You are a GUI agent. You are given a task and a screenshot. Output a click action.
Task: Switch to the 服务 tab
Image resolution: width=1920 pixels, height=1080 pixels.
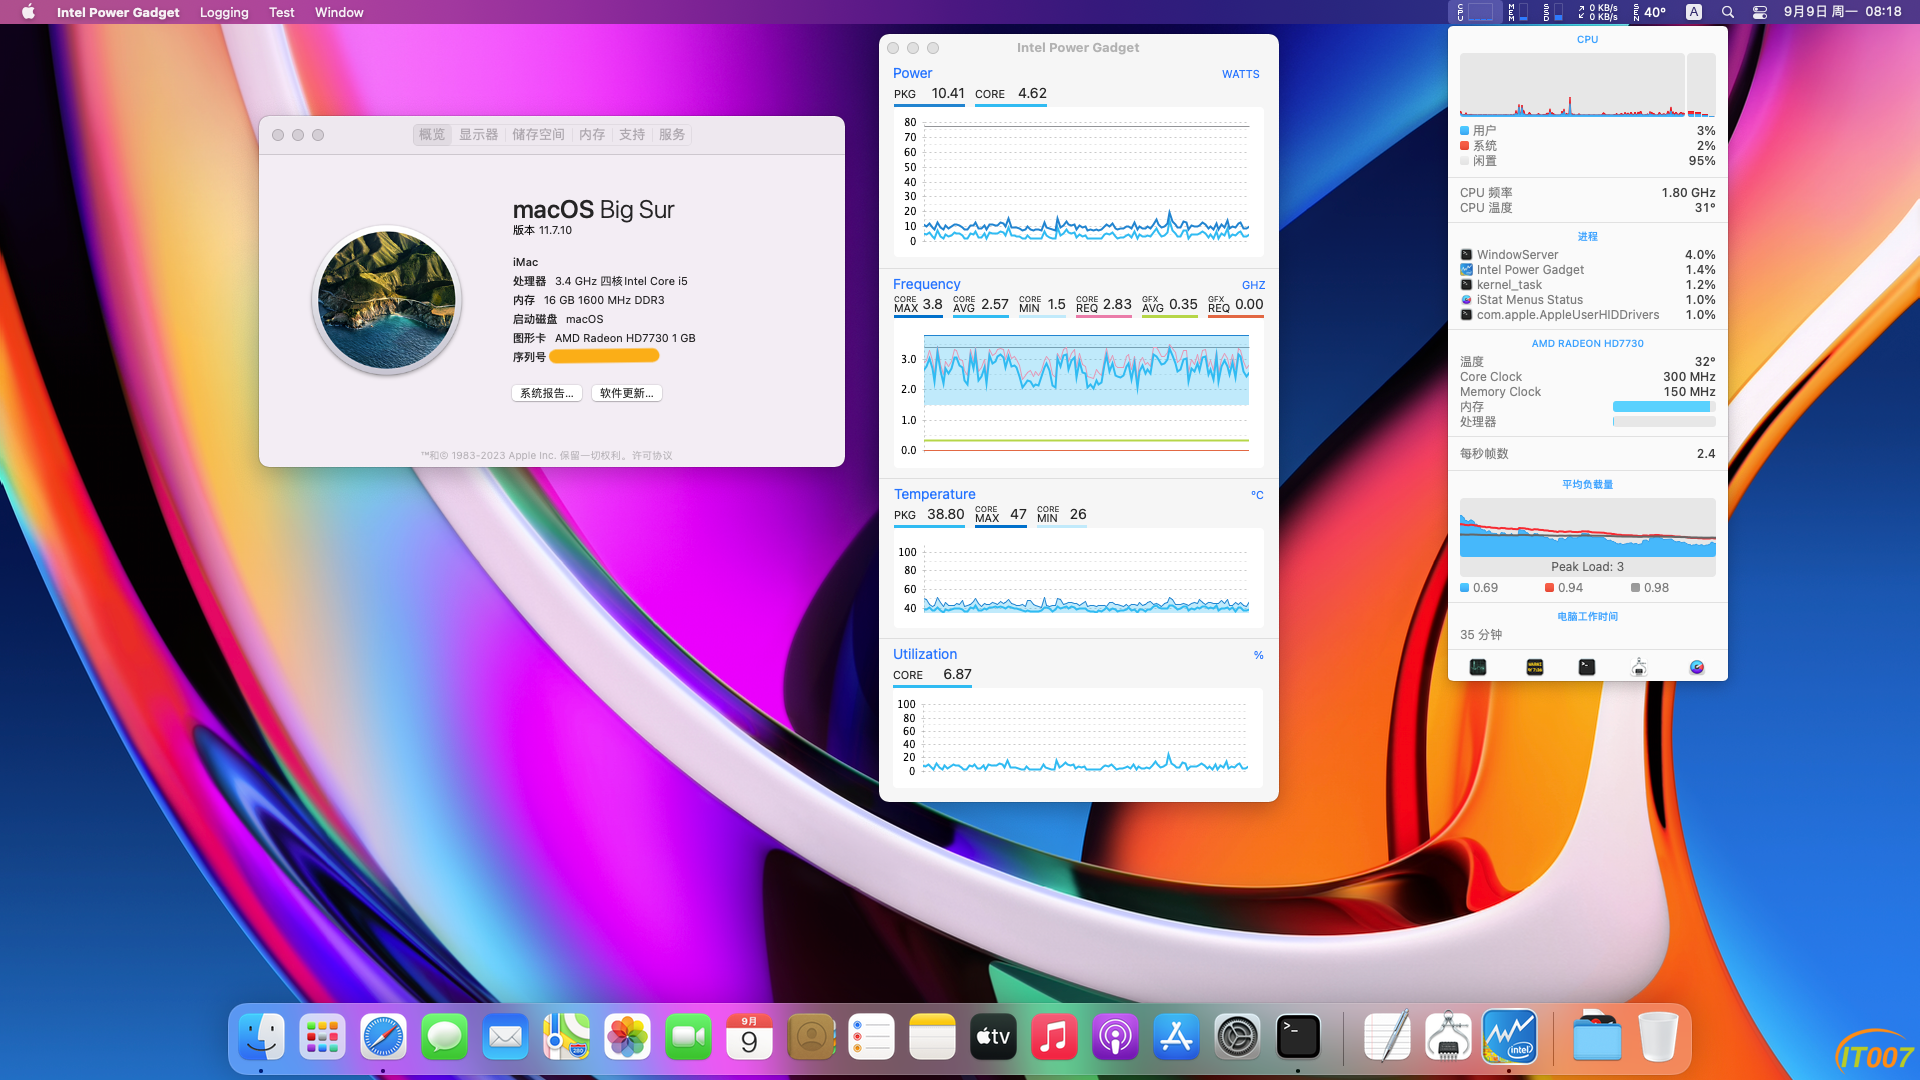point(672,134)
